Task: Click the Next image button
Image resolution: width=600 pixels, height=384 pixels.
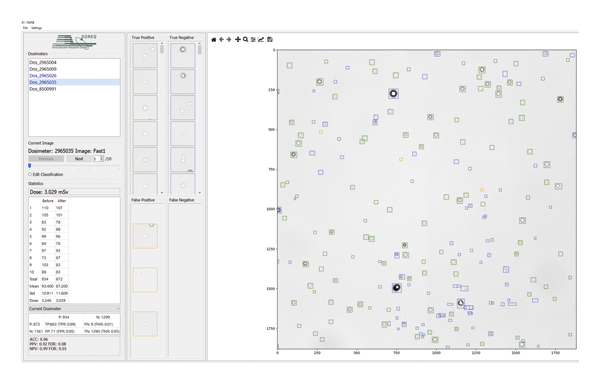Action: (x=79, y=159)
